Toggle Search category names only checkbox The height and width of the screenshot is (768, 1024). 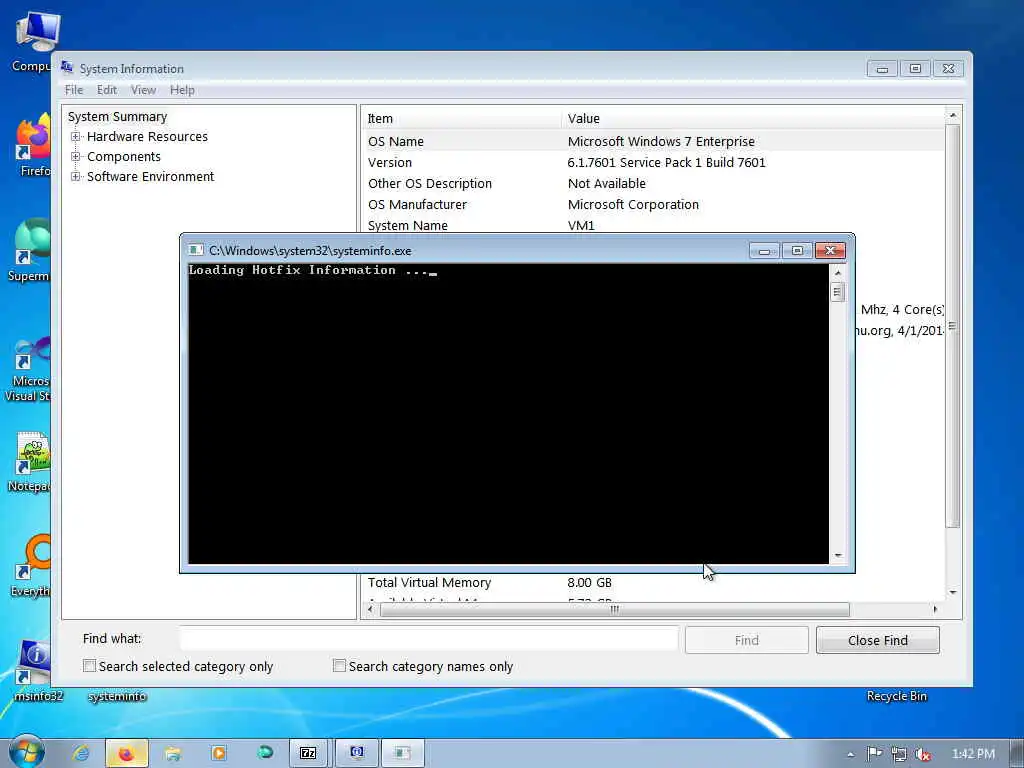pyautogui.click(x=340, y=665)
